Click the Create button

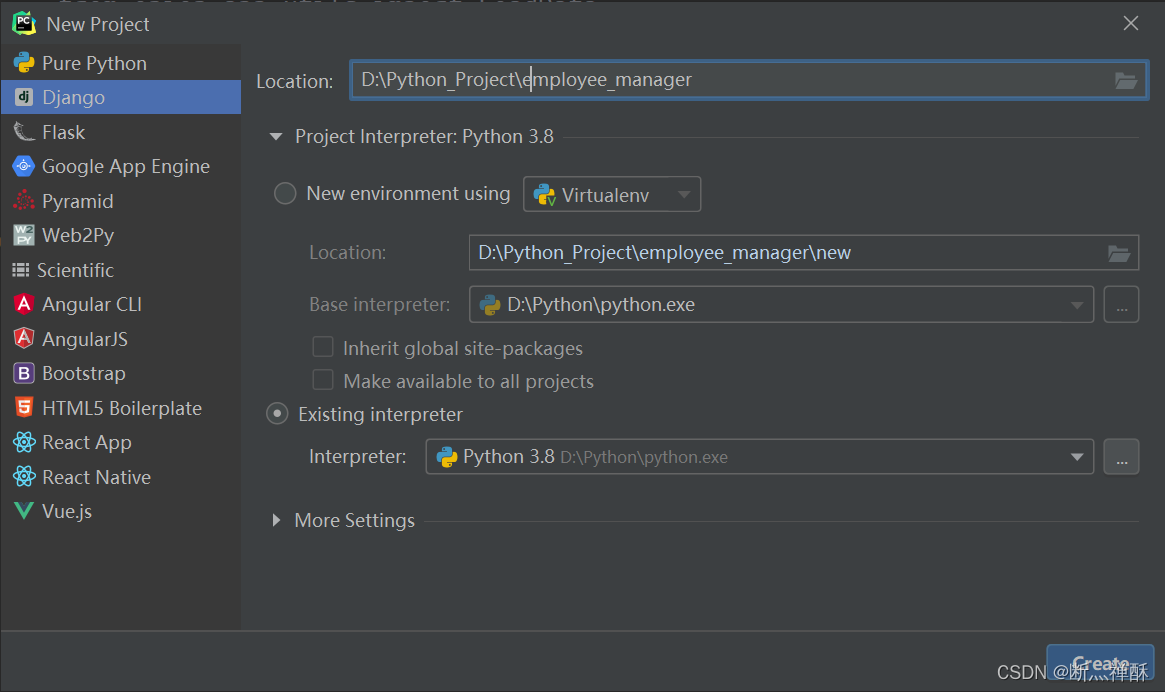(x=1100, y=663)
